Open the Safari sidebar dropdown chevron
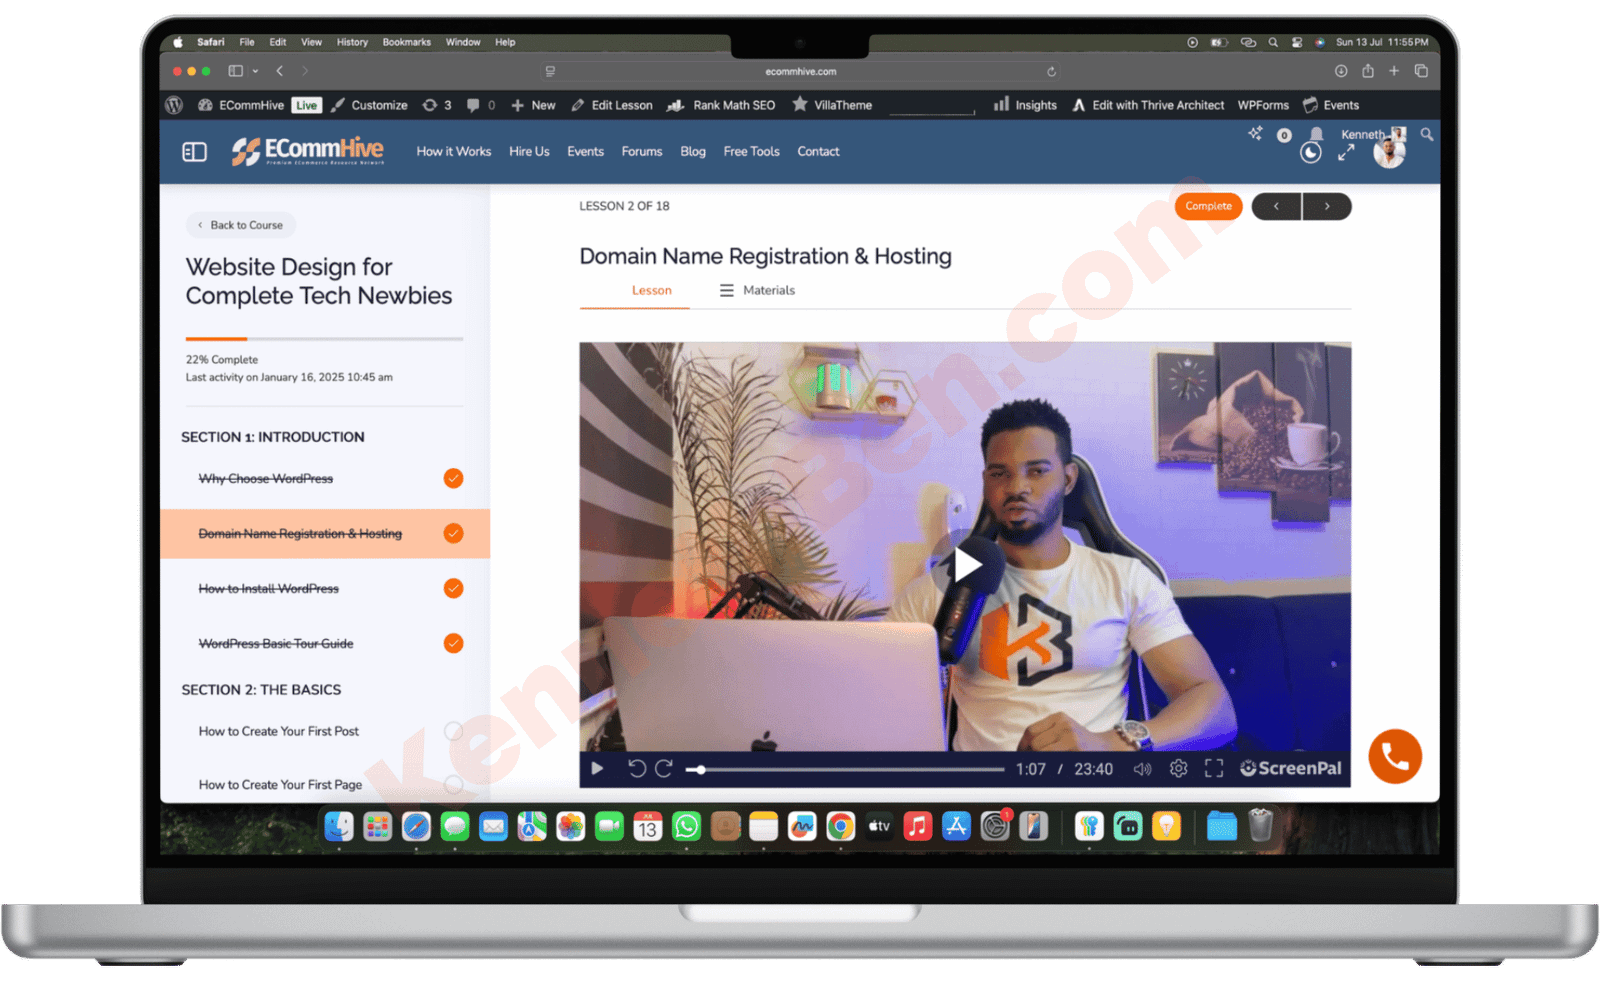Viewport: 1600px width, 1000px height. tap(256, 71)
